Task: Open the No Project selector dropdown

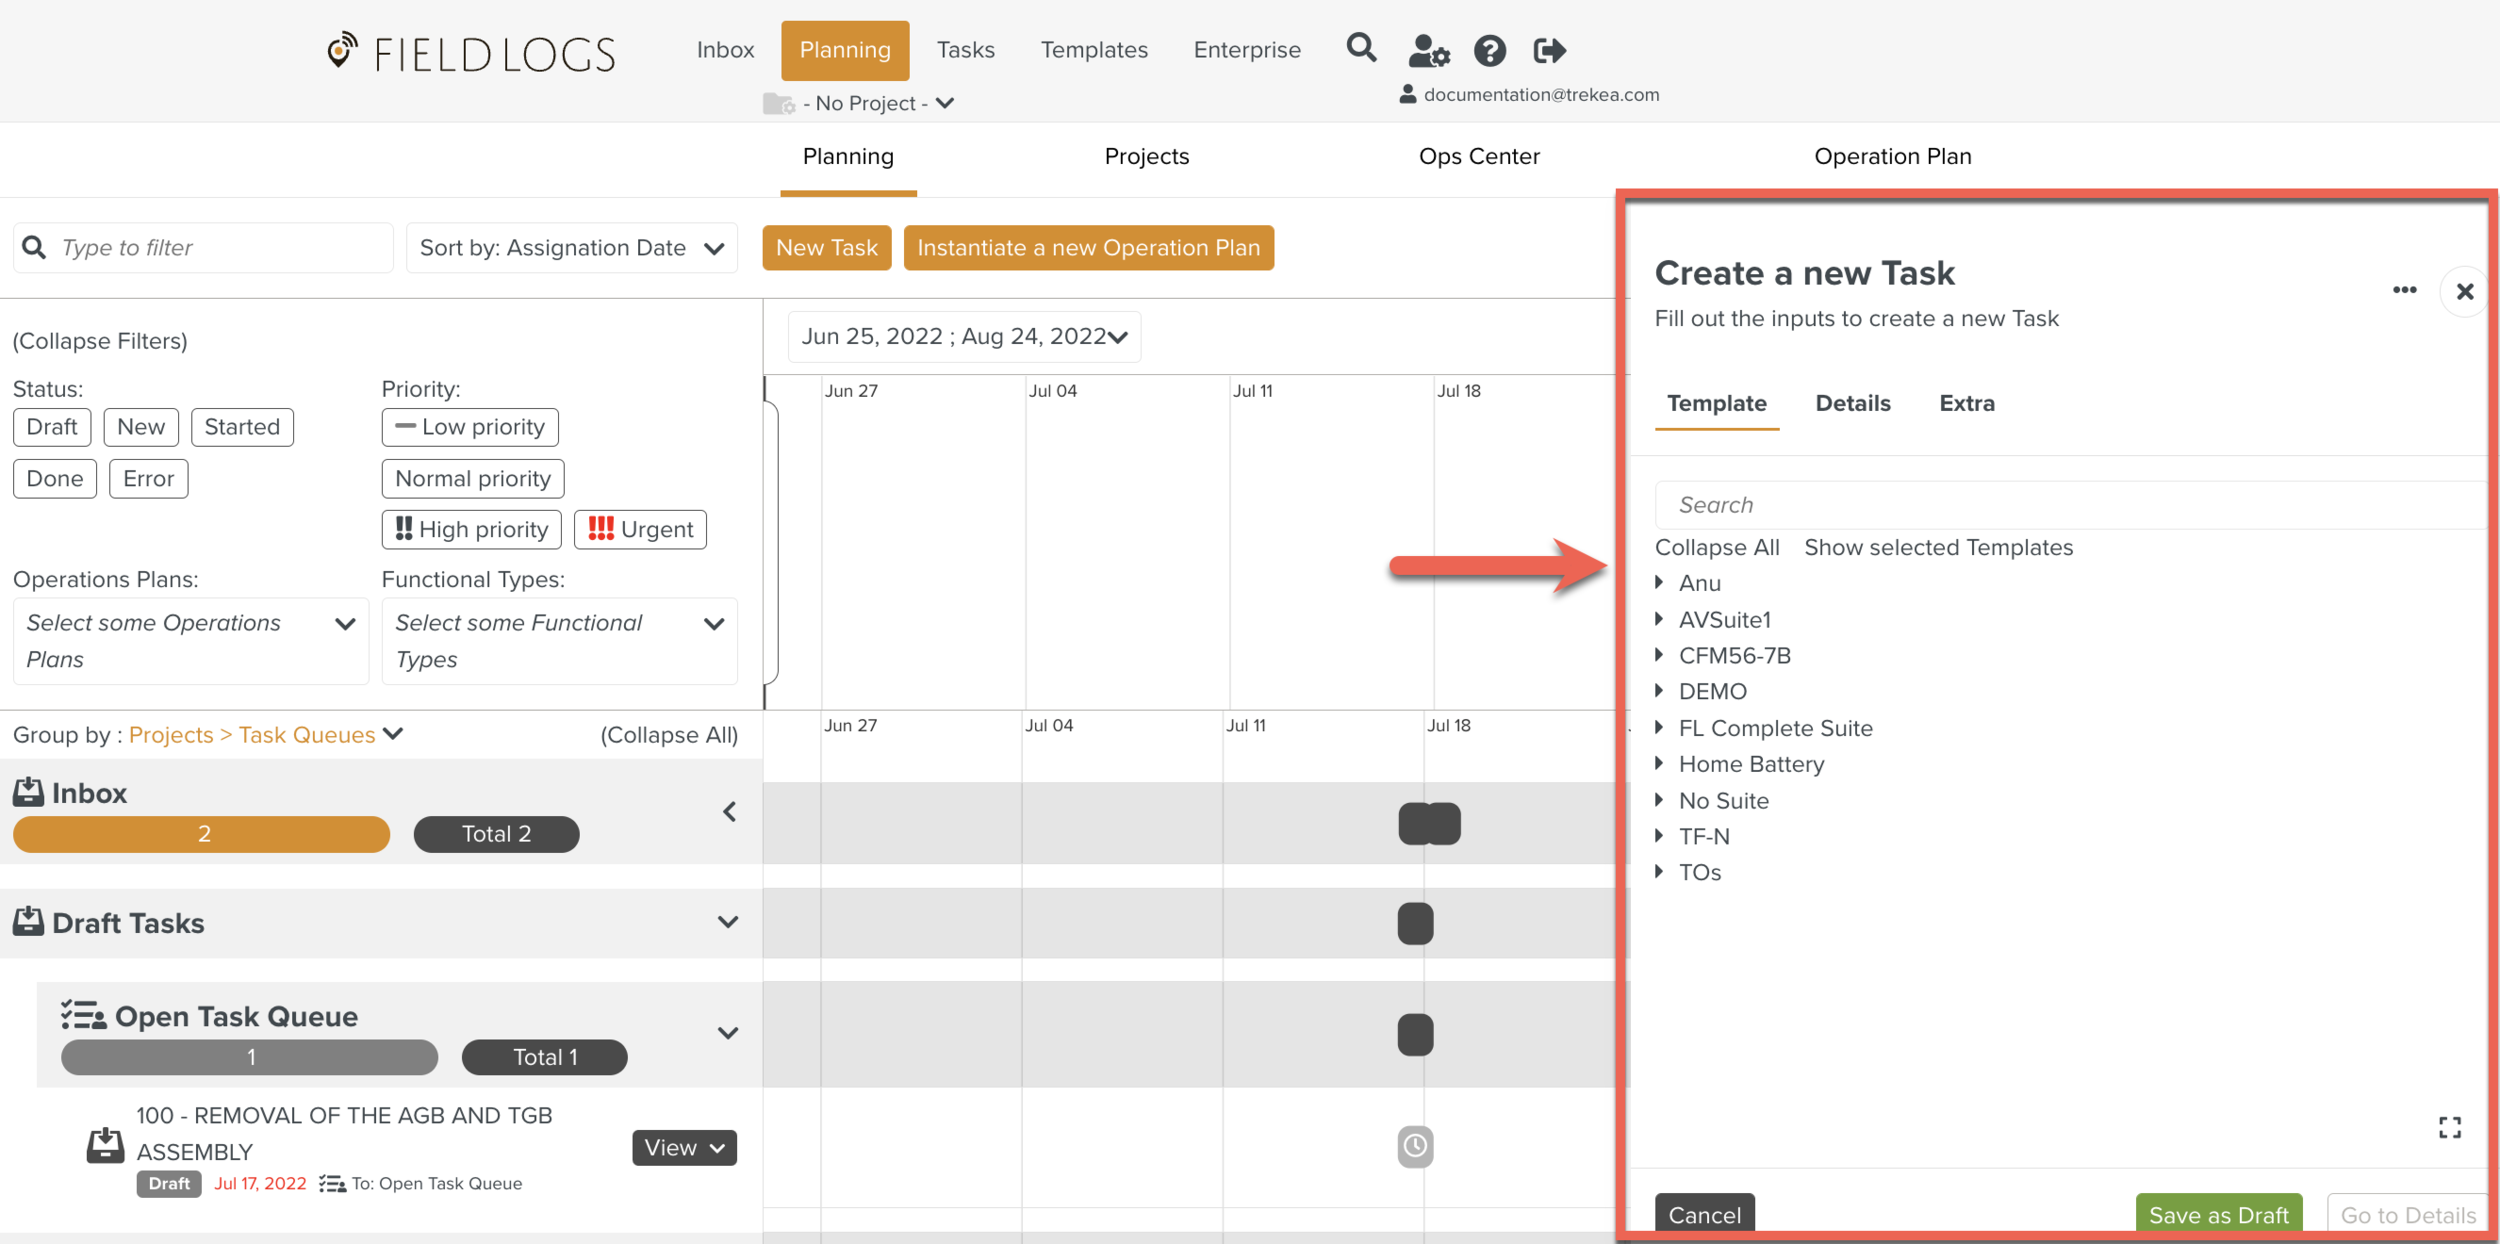Action: point(880,103)
